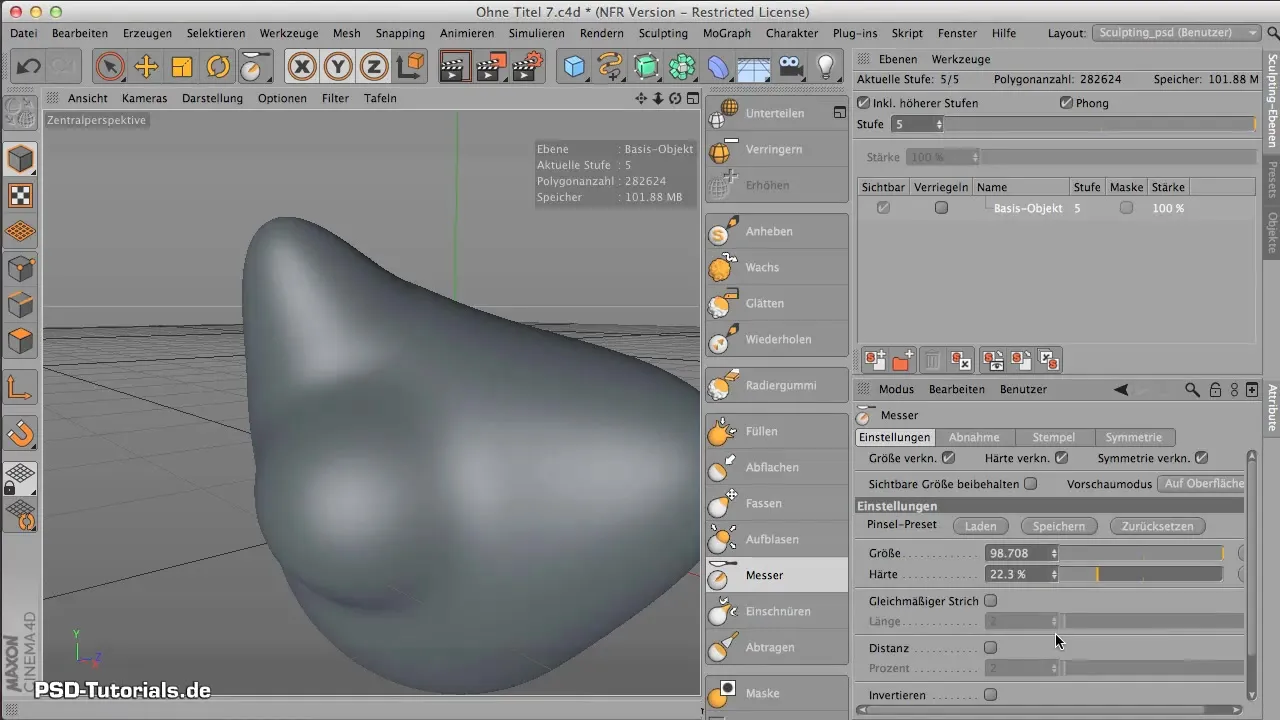1280x720 pixels.
Task: Toggle Verriegeln lock for Basis-Objekt layer
Action: coord(940,208)
